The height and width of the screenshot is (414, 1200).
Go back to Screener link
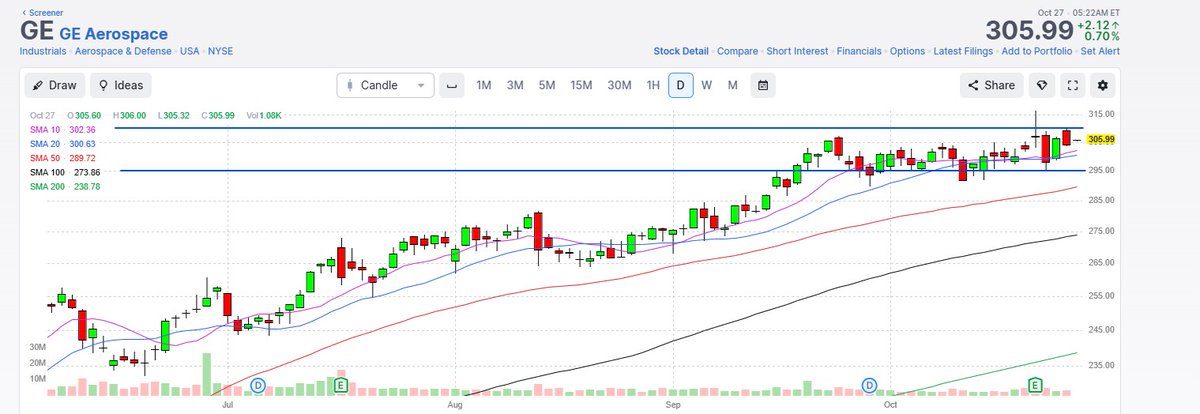pyautogui.click(x=42, y=13)
